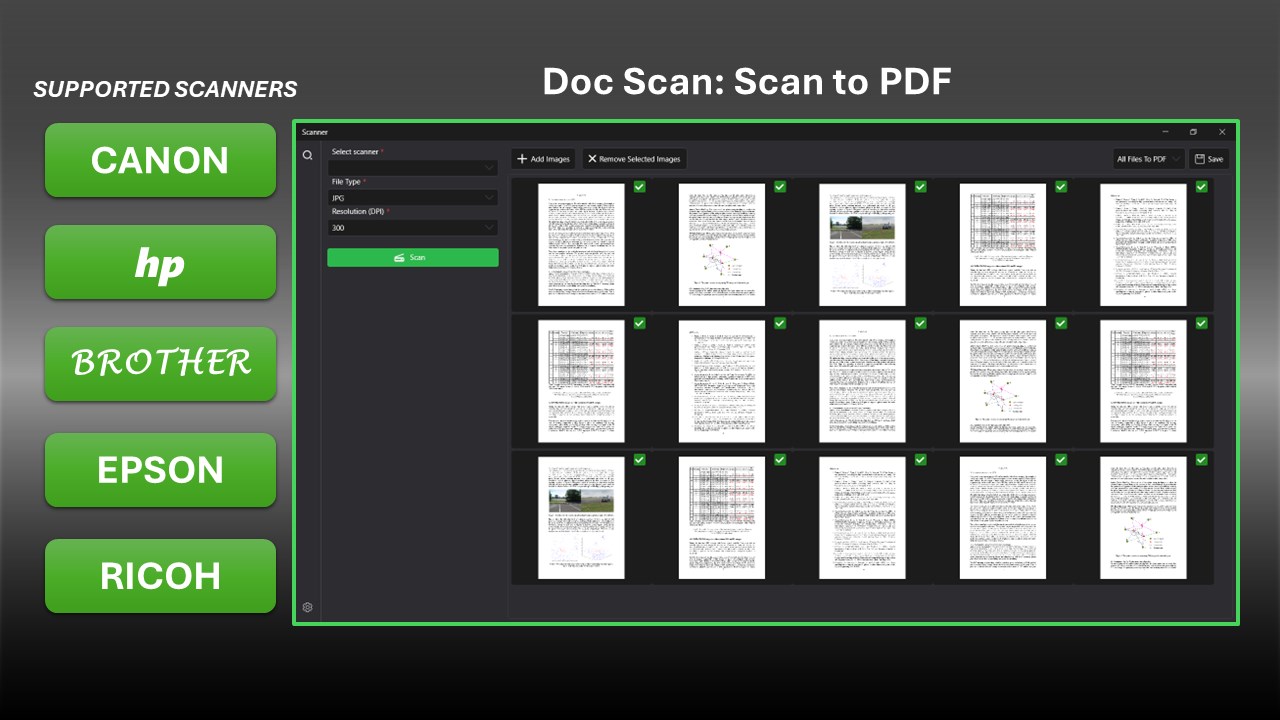This screenshot has height=720, width=1280.
Task: Click the hp supported scanner button
Action: (x=160, y=262)
